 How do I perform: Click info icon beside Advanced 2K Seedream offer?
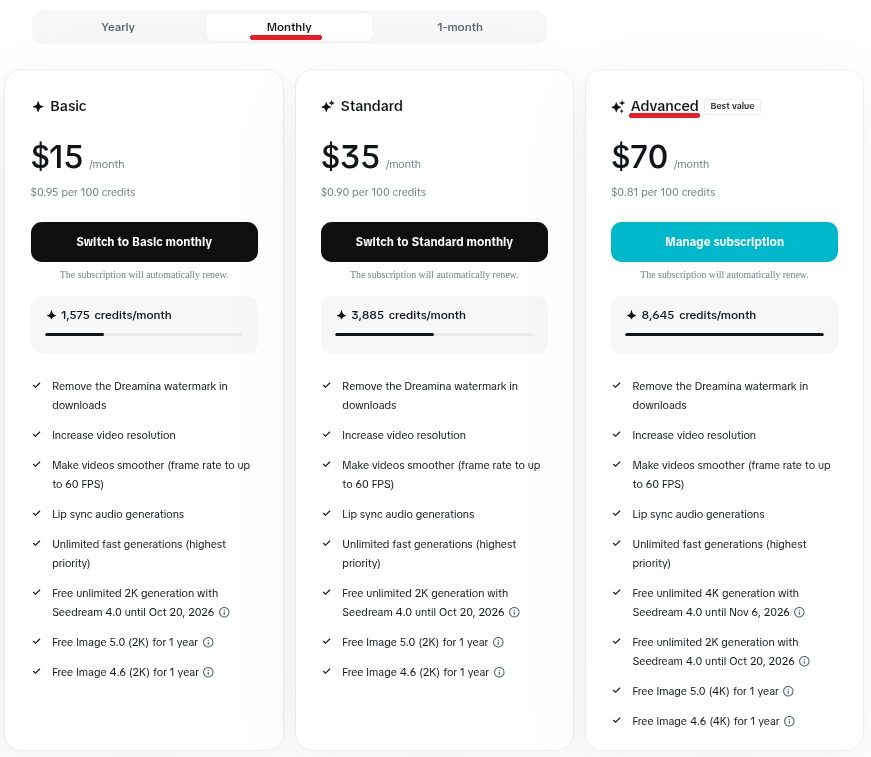pos(804,662)
